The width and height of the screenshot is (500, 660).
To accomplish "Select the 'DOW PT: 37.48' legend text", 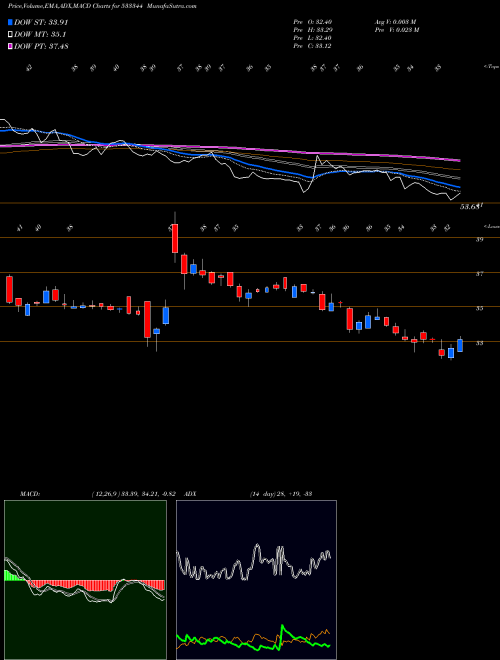I will click(x=41, y=46).
